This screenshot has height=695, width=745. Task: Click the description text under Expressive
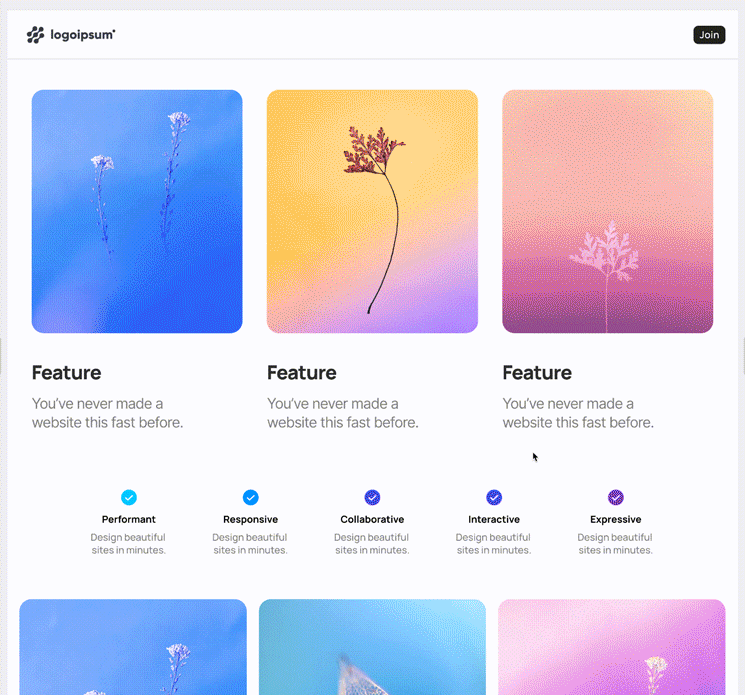coord(615,543)
